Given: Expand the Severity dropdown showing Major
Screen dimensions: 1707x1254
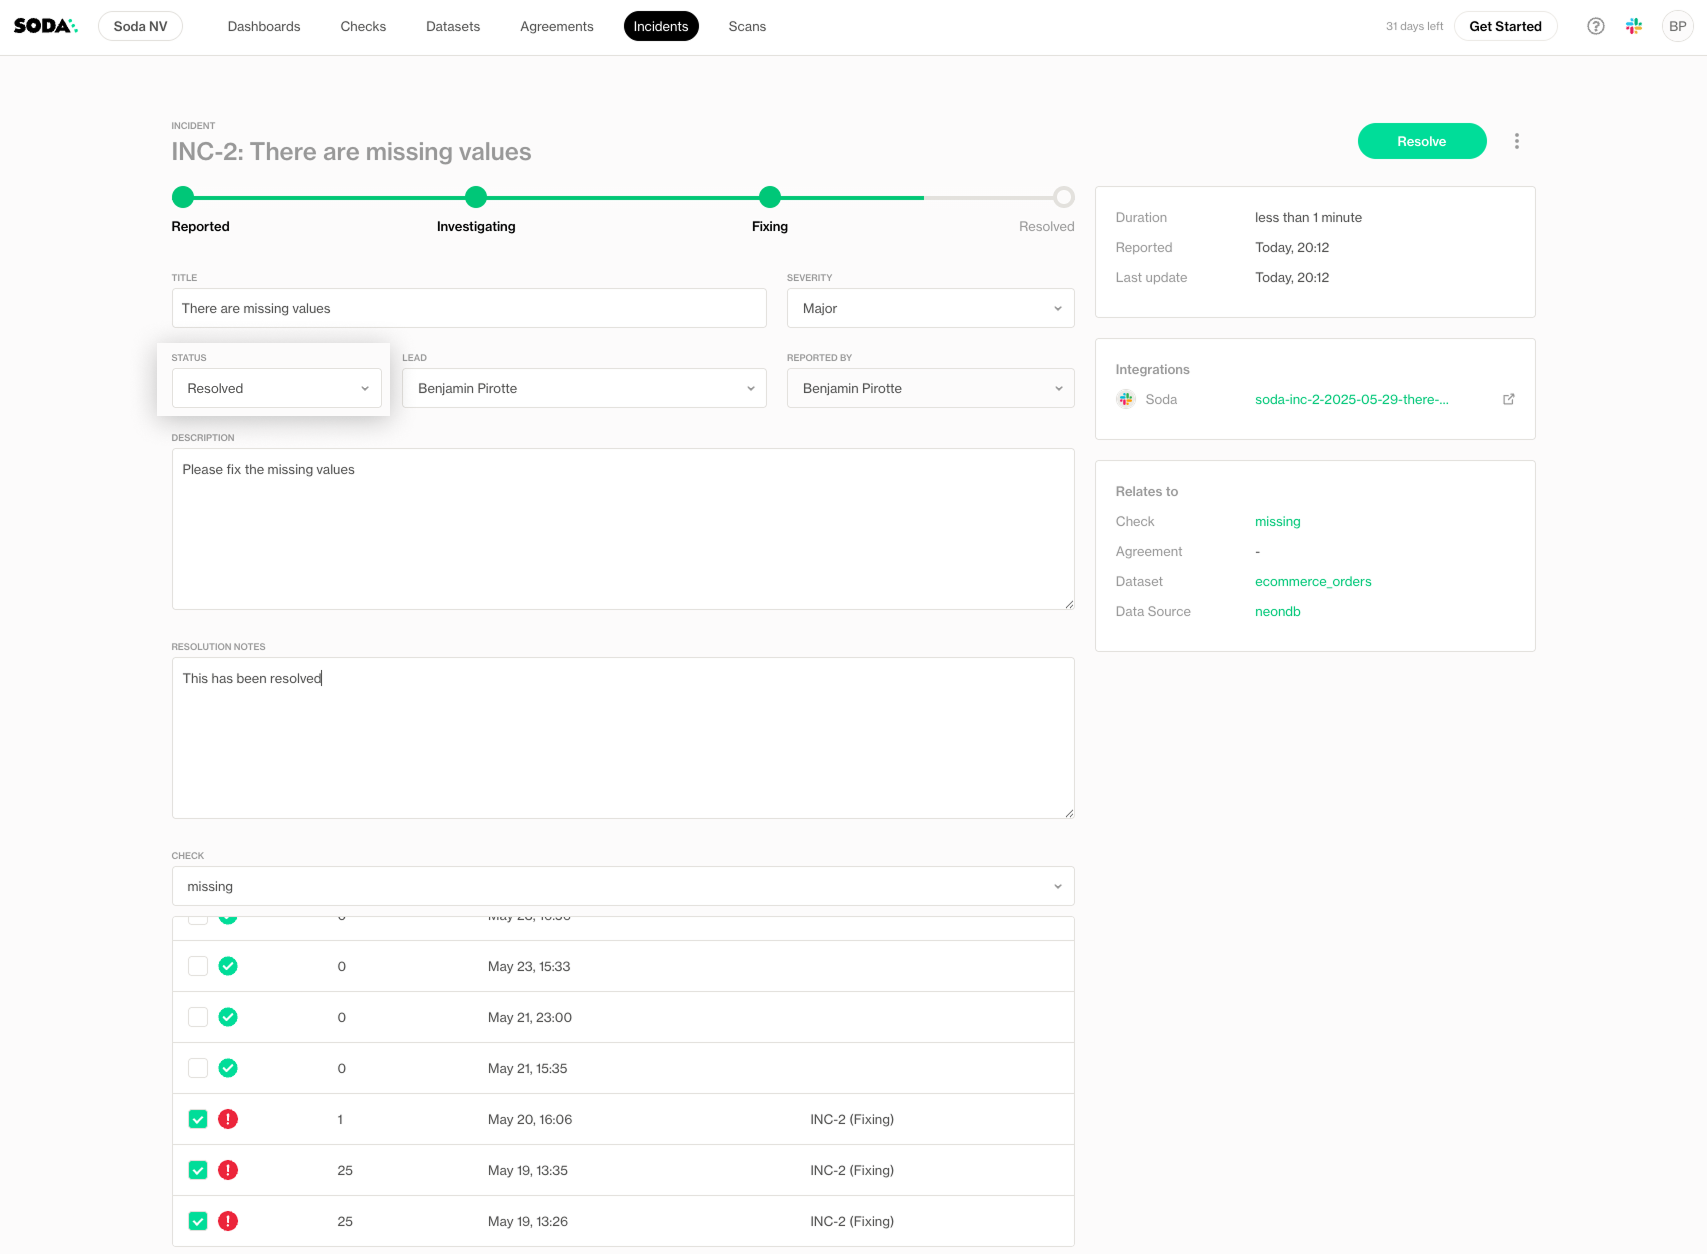Looking at the screenshot, I should point(930,308).
